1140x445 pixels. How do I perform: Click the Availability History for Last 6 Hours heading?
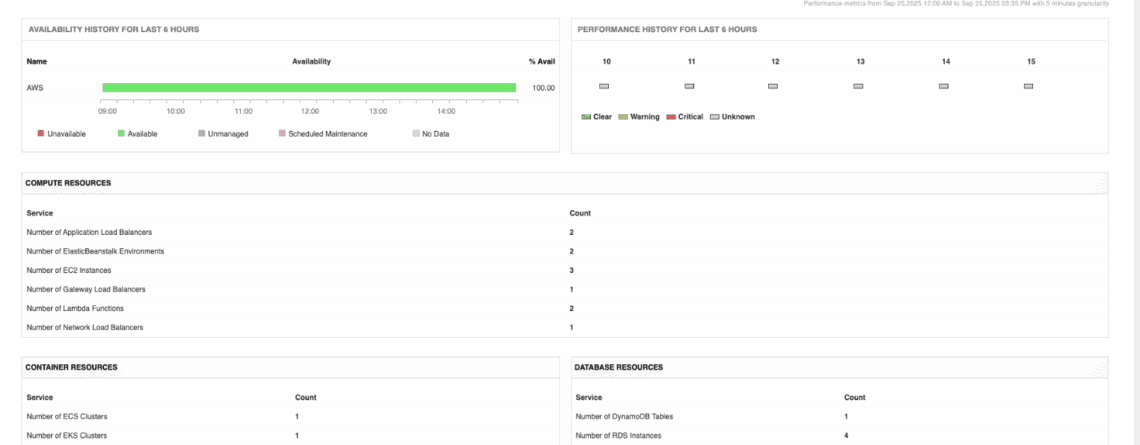113,30
